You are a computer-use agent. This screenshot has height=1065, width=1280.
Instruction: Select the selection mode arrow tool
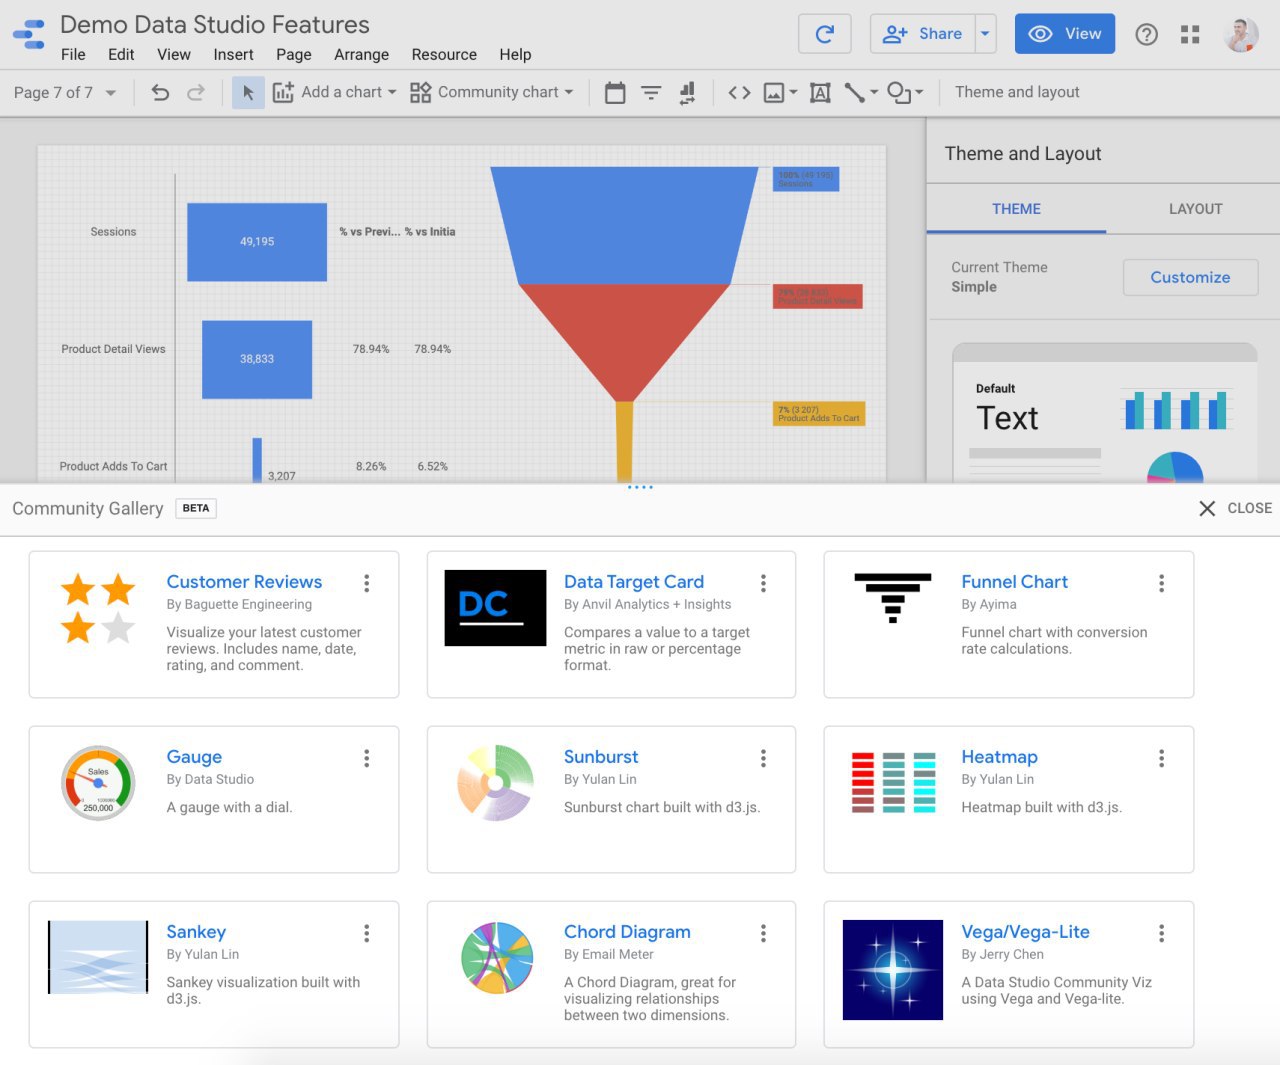tap(248, 92)
